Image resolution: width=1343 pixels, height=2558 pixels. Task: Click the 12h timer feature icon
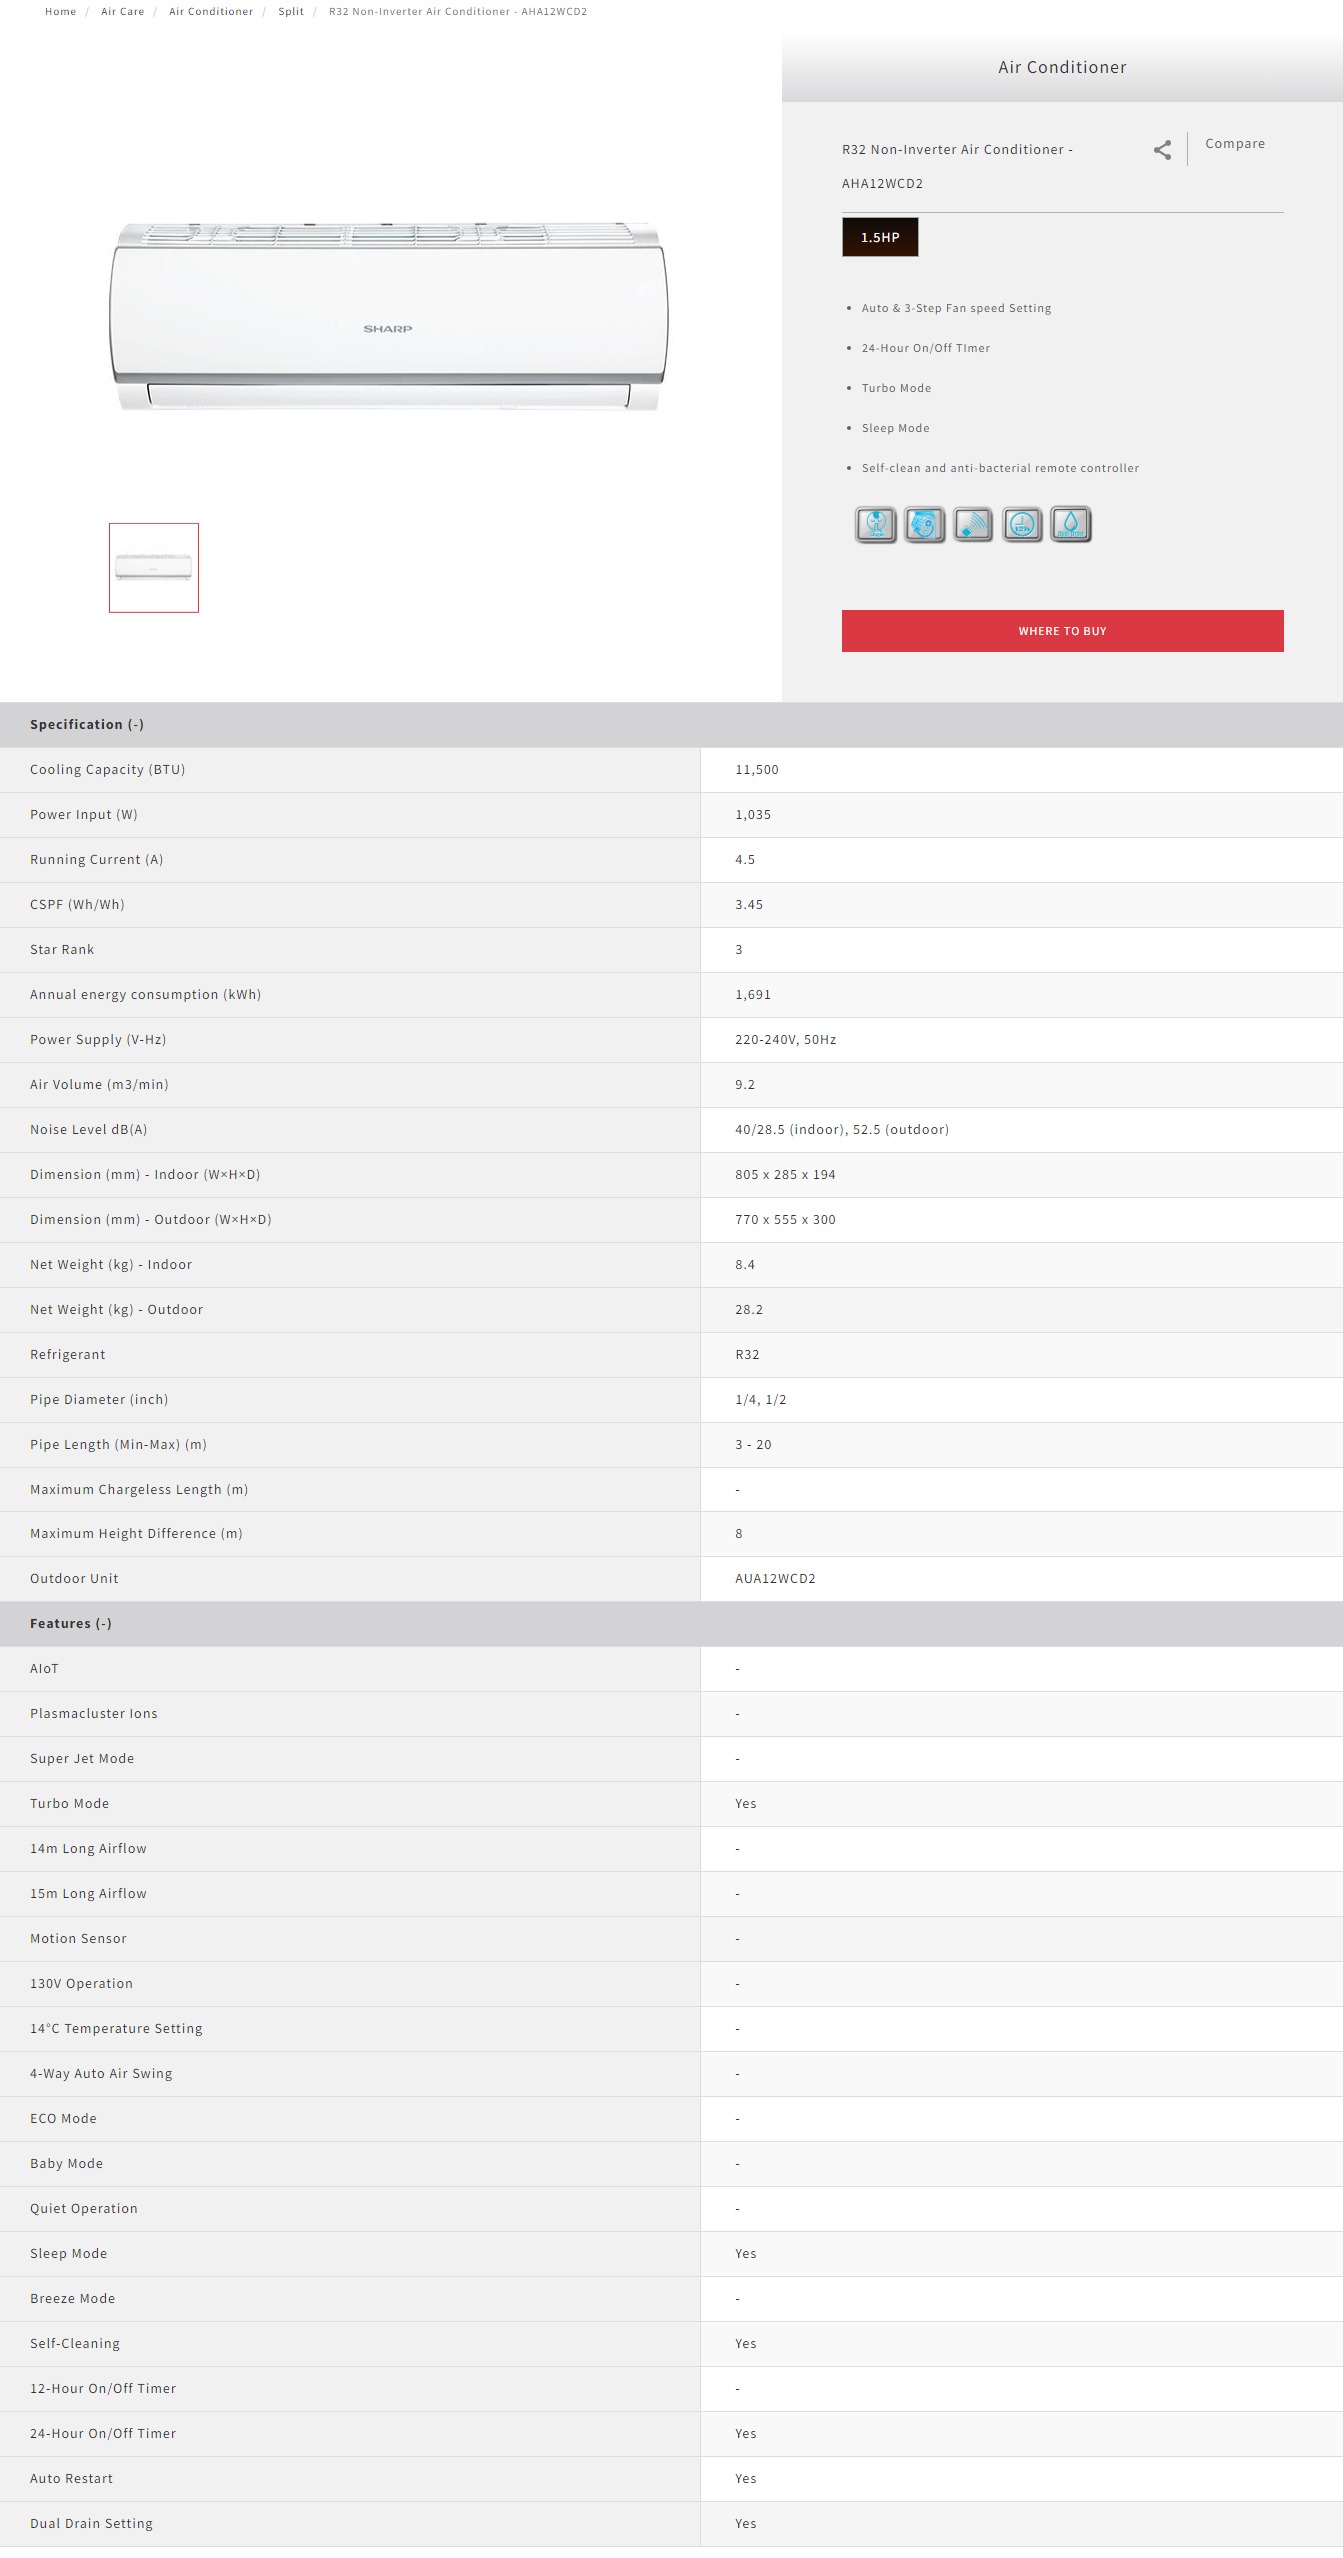pos(1022,525)
